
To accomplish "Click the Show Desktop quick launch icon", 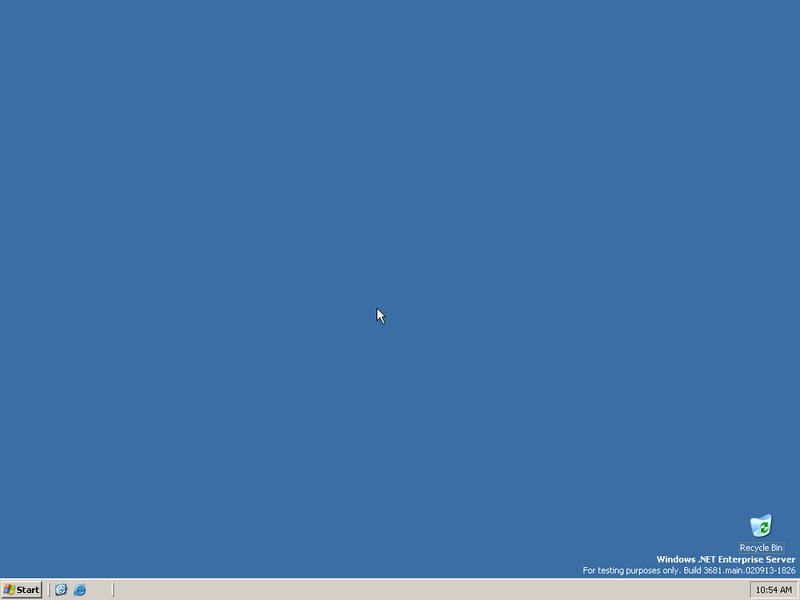I will tap(61, 590).
